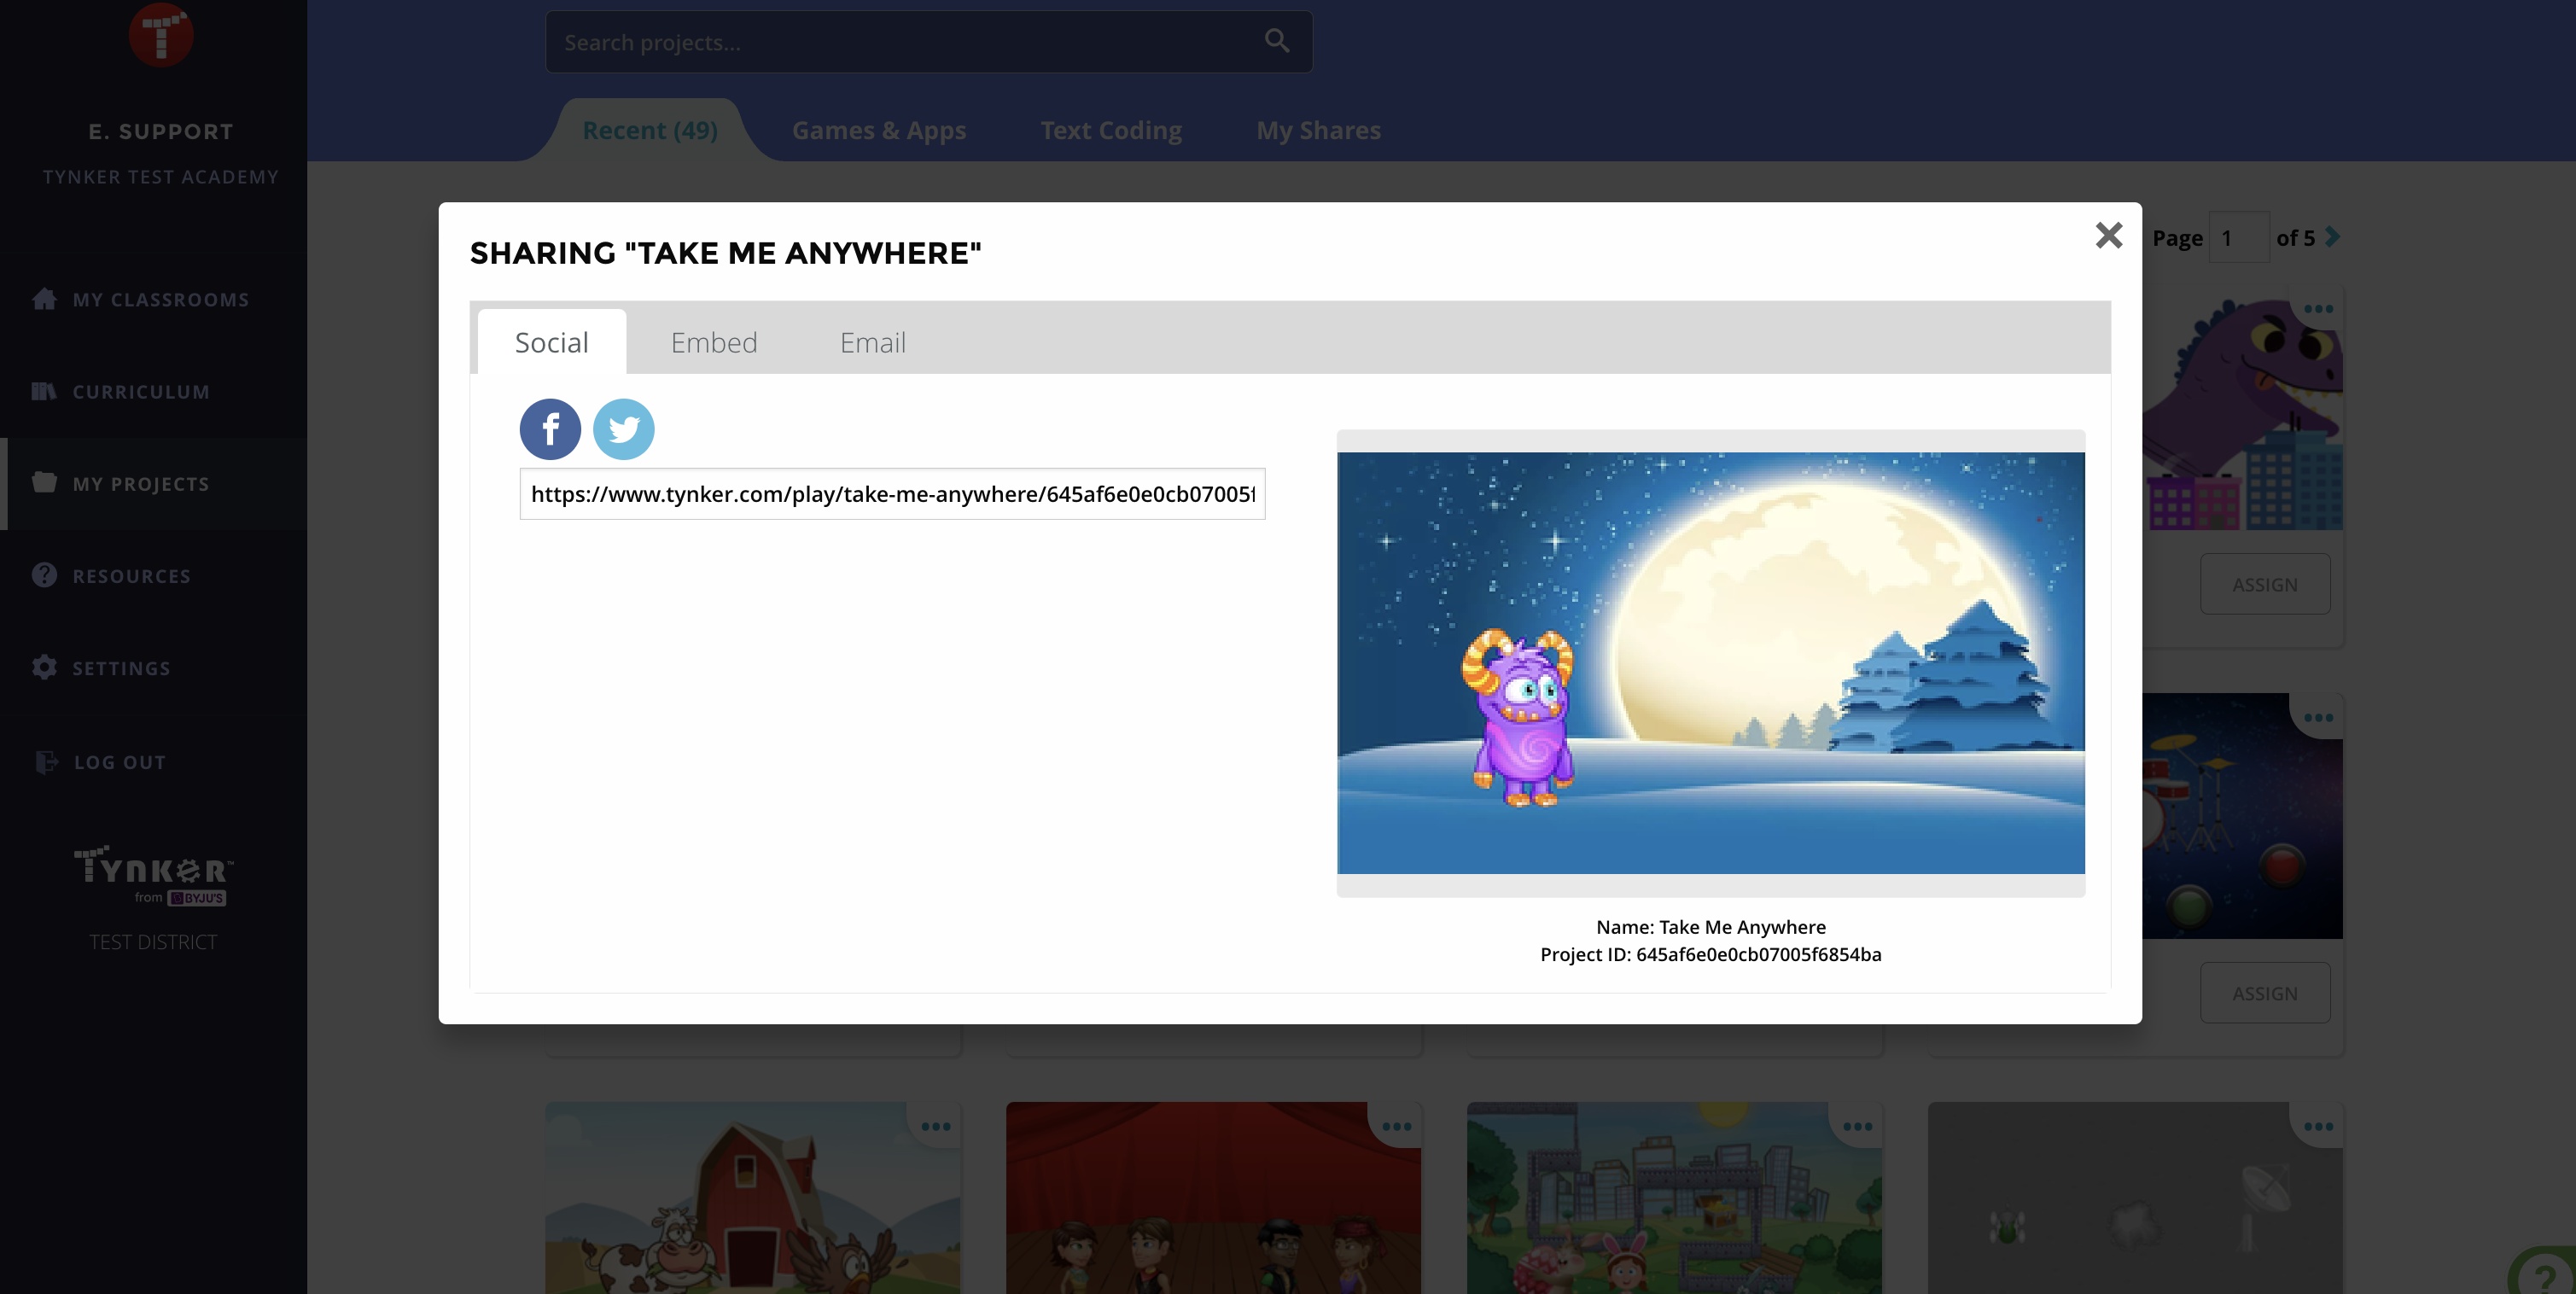
Task: Open options menu on red stage project card
Action: pos(1397,1126)
